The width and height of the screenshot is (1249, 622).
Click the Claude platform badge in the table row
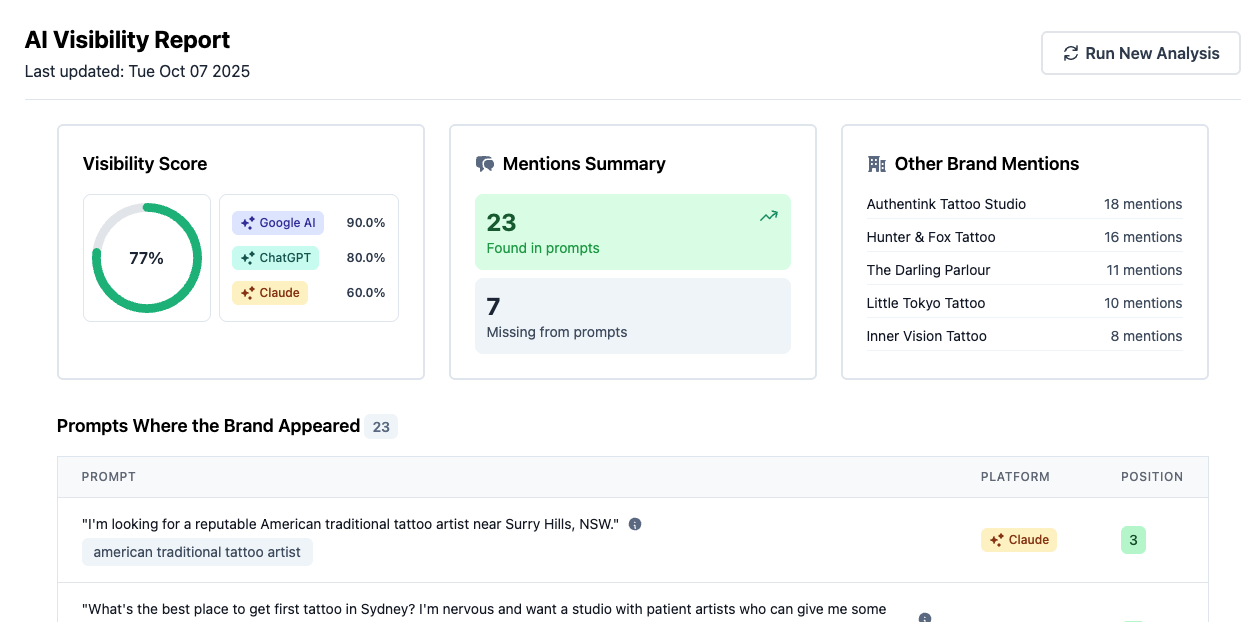pyautogui.click(x=1018, y=540)
